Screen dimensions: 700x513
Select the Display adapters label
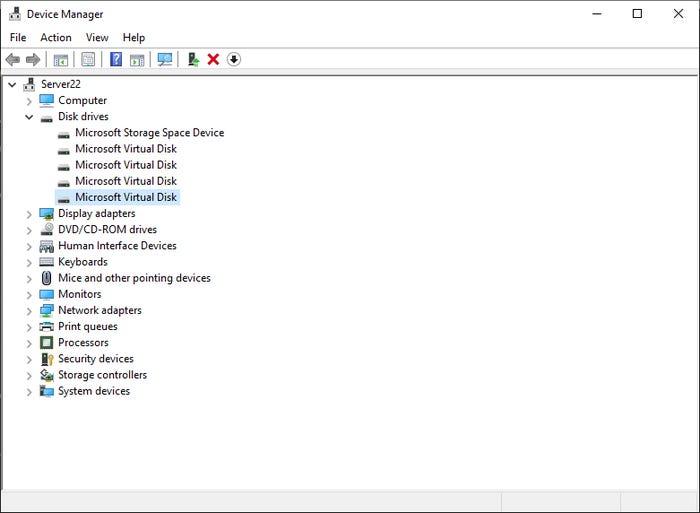[97, 213]
